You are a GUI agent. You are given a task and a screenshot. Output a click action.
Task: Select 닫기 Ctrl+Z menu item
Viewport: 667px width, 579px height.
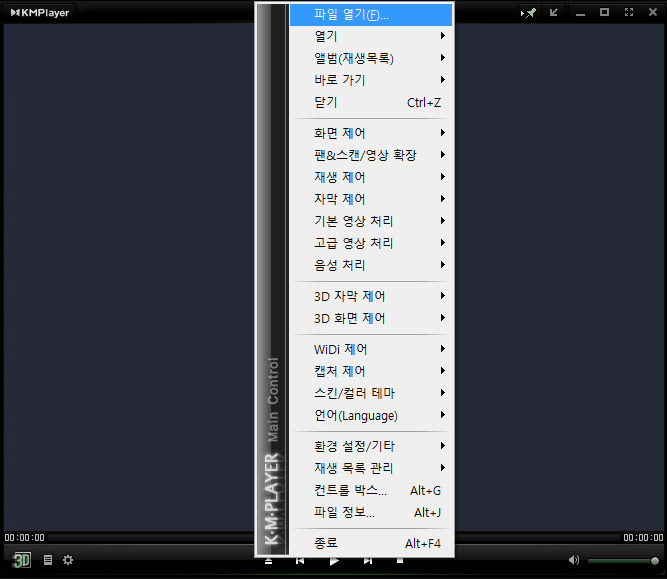[x=371, y=102]
